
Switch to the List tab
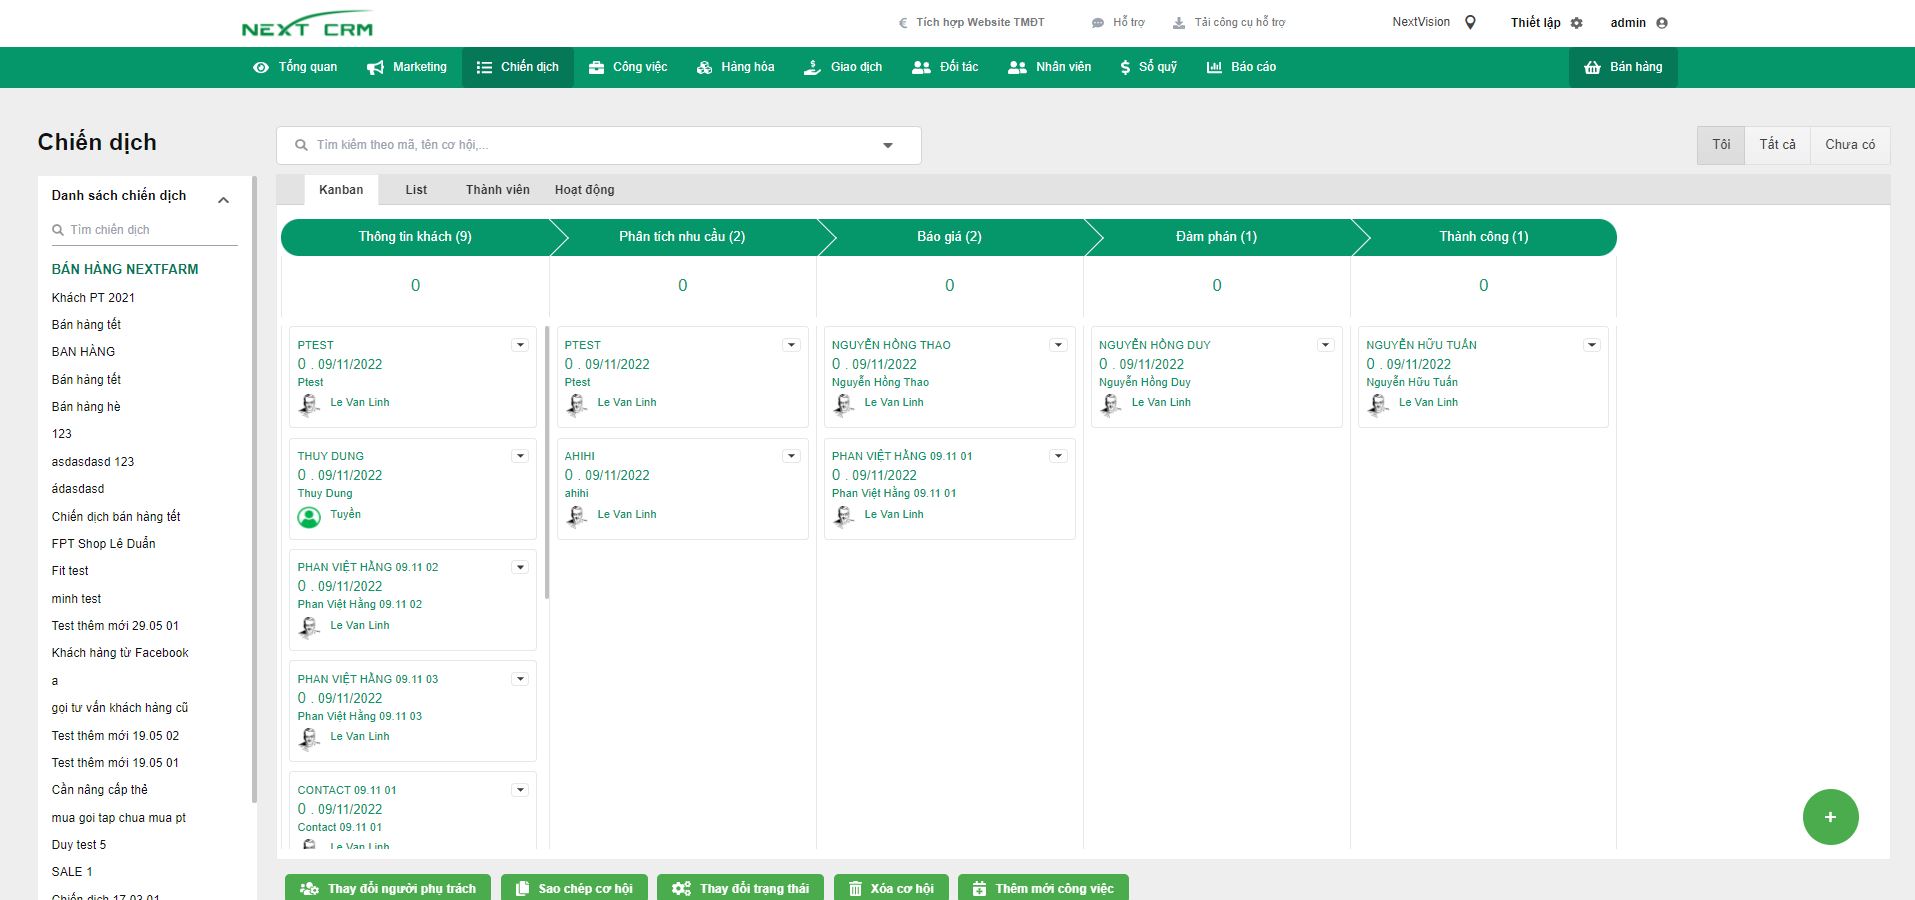pos(416,190)
